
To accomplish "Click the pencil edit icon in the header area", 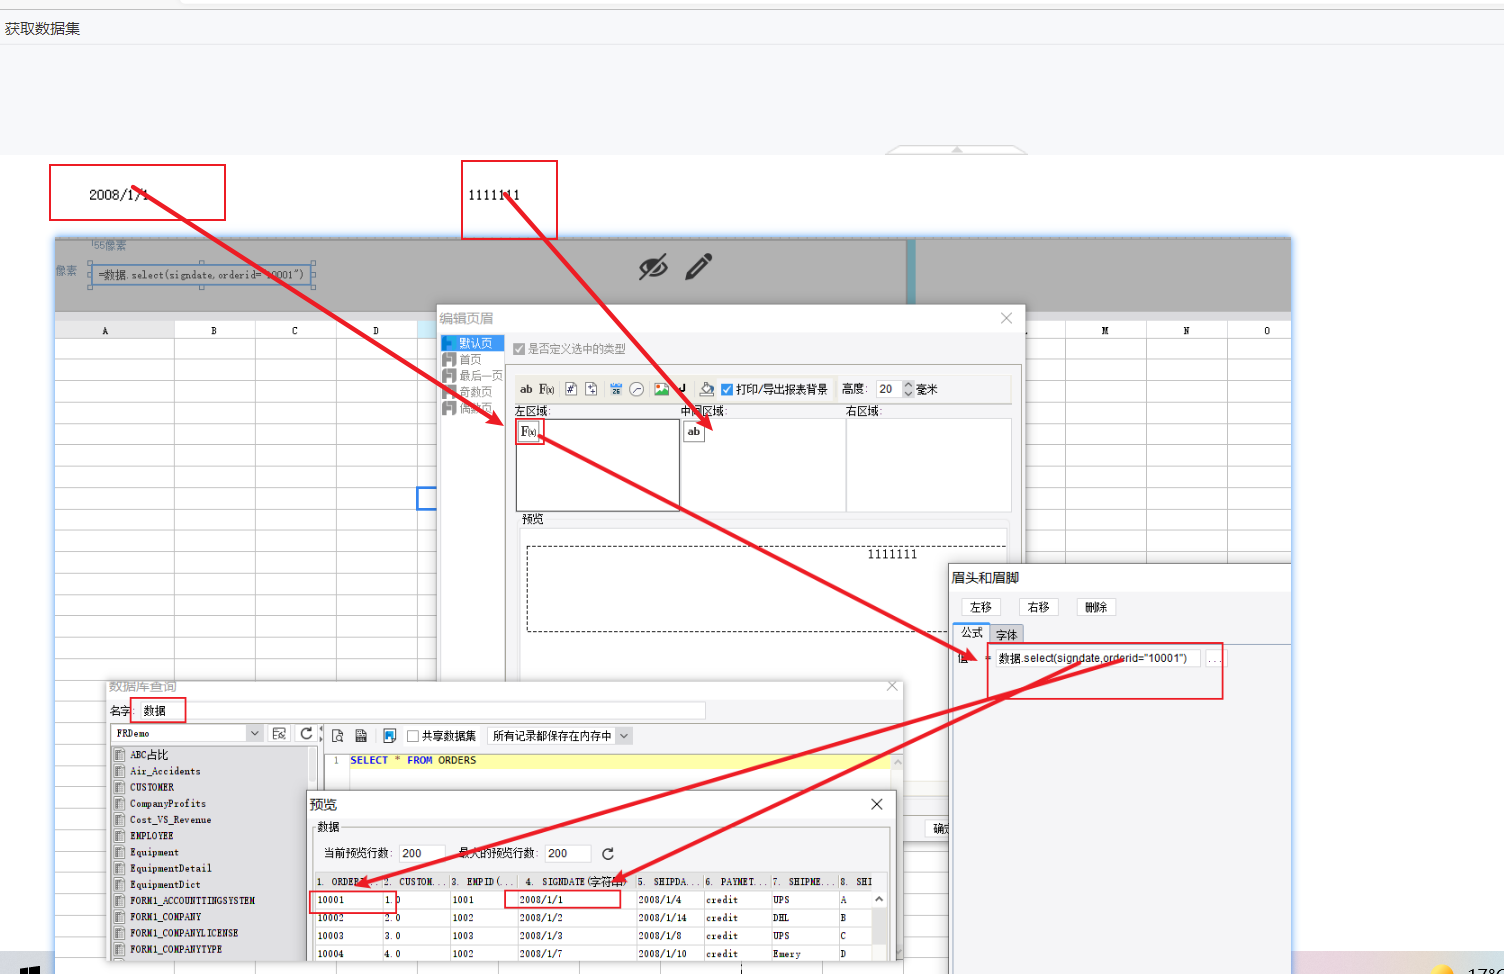I will click(x=698, y=266).
